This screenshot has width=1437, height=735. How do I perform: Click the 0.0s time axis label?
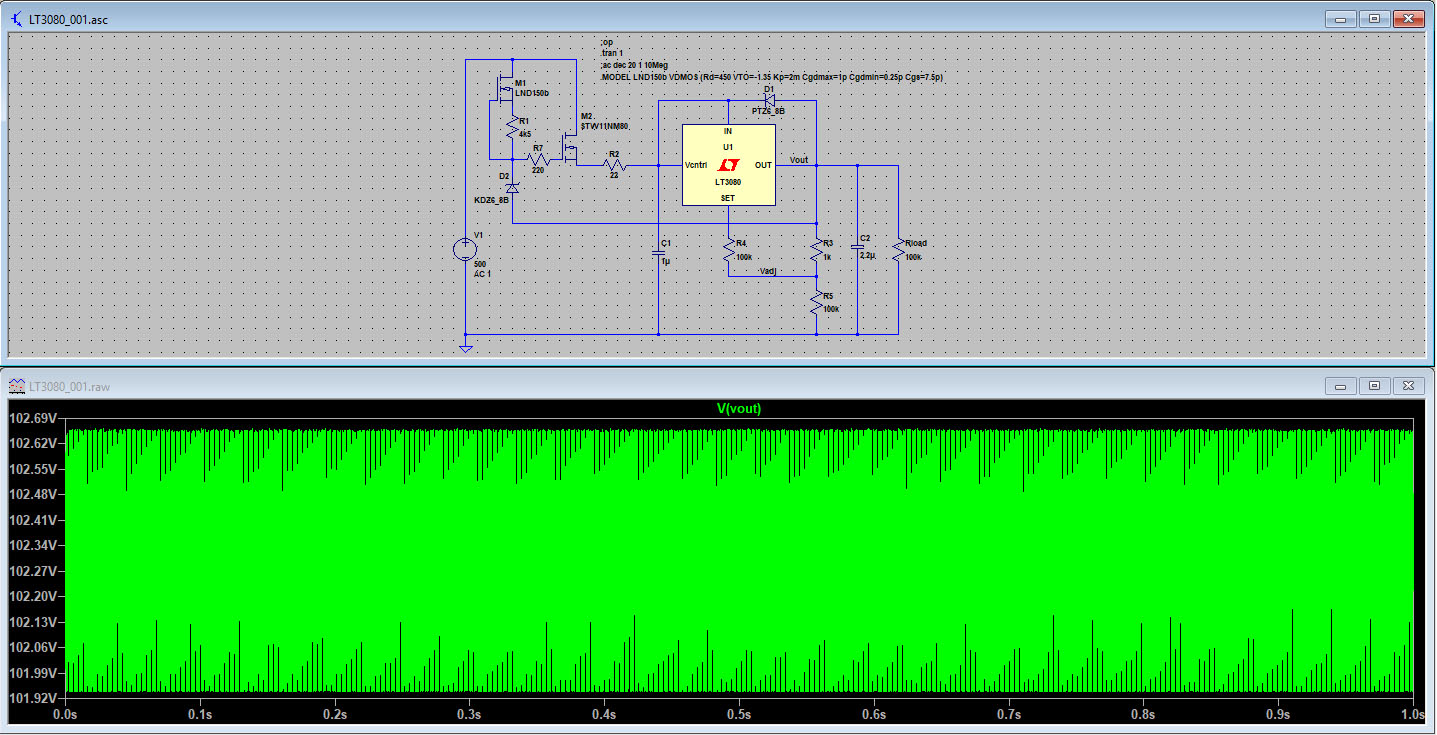[65, 715]
